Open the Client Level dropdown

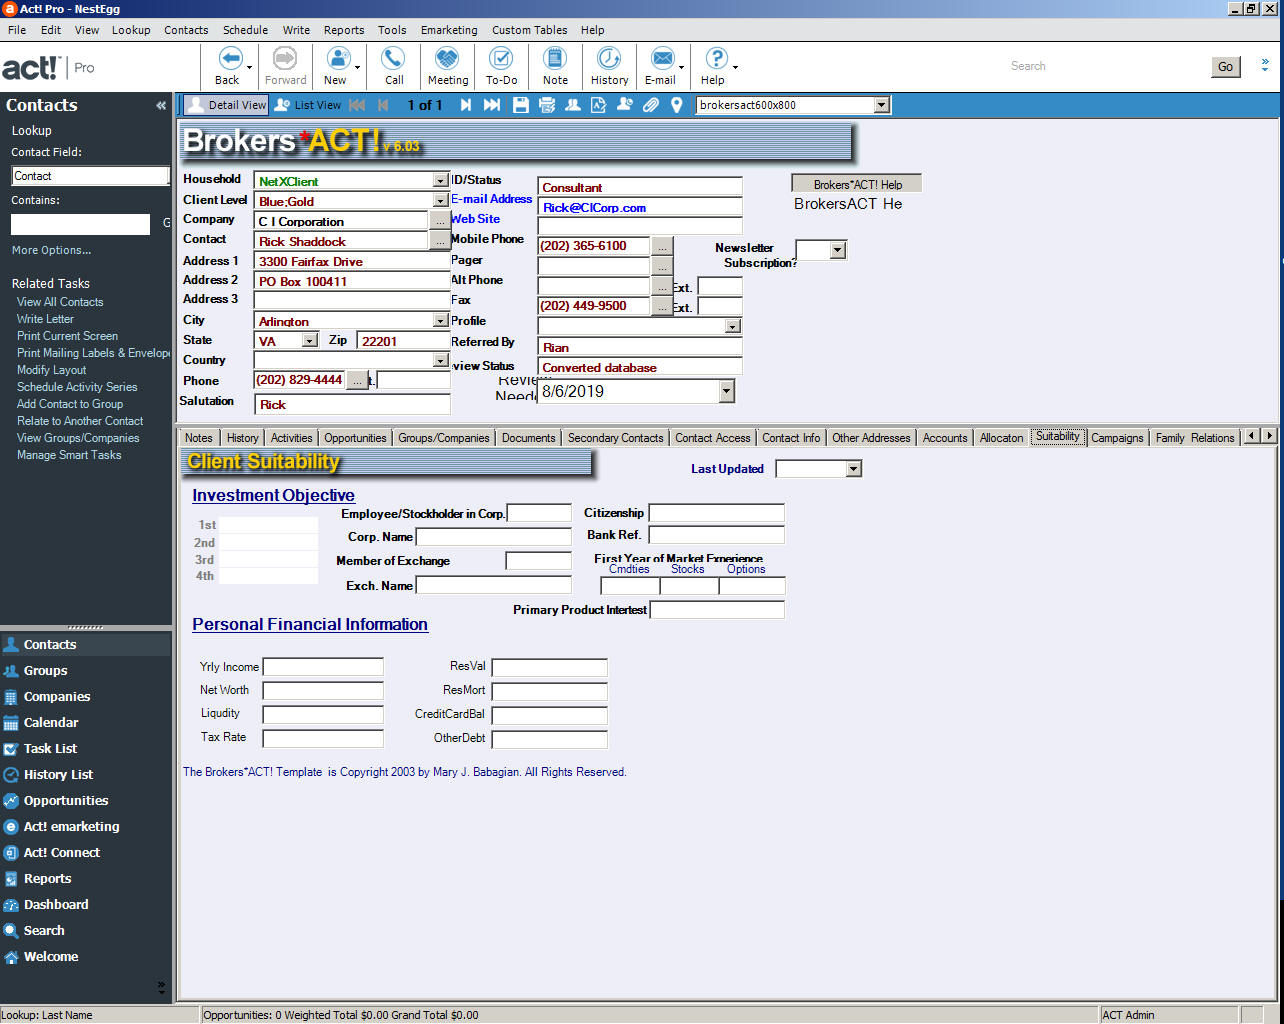point(440,201)
